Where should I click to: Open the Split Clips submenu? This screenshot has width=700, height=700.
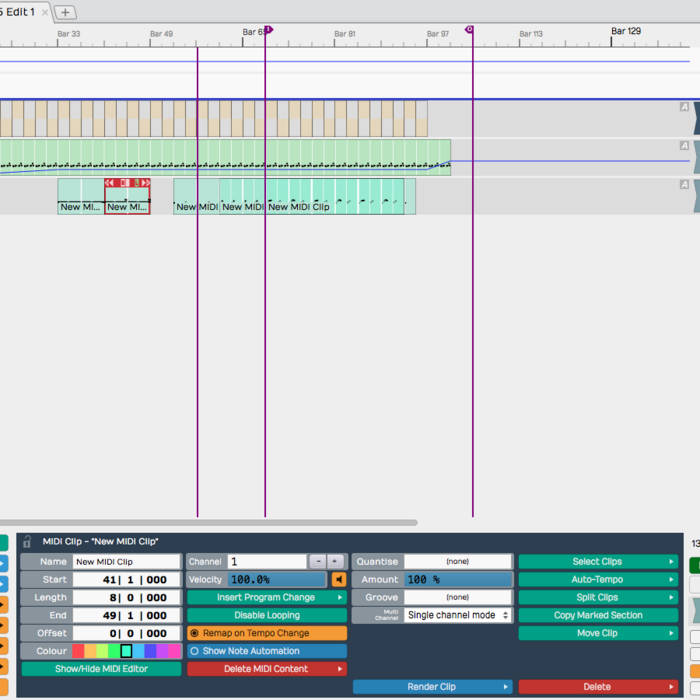597,597
